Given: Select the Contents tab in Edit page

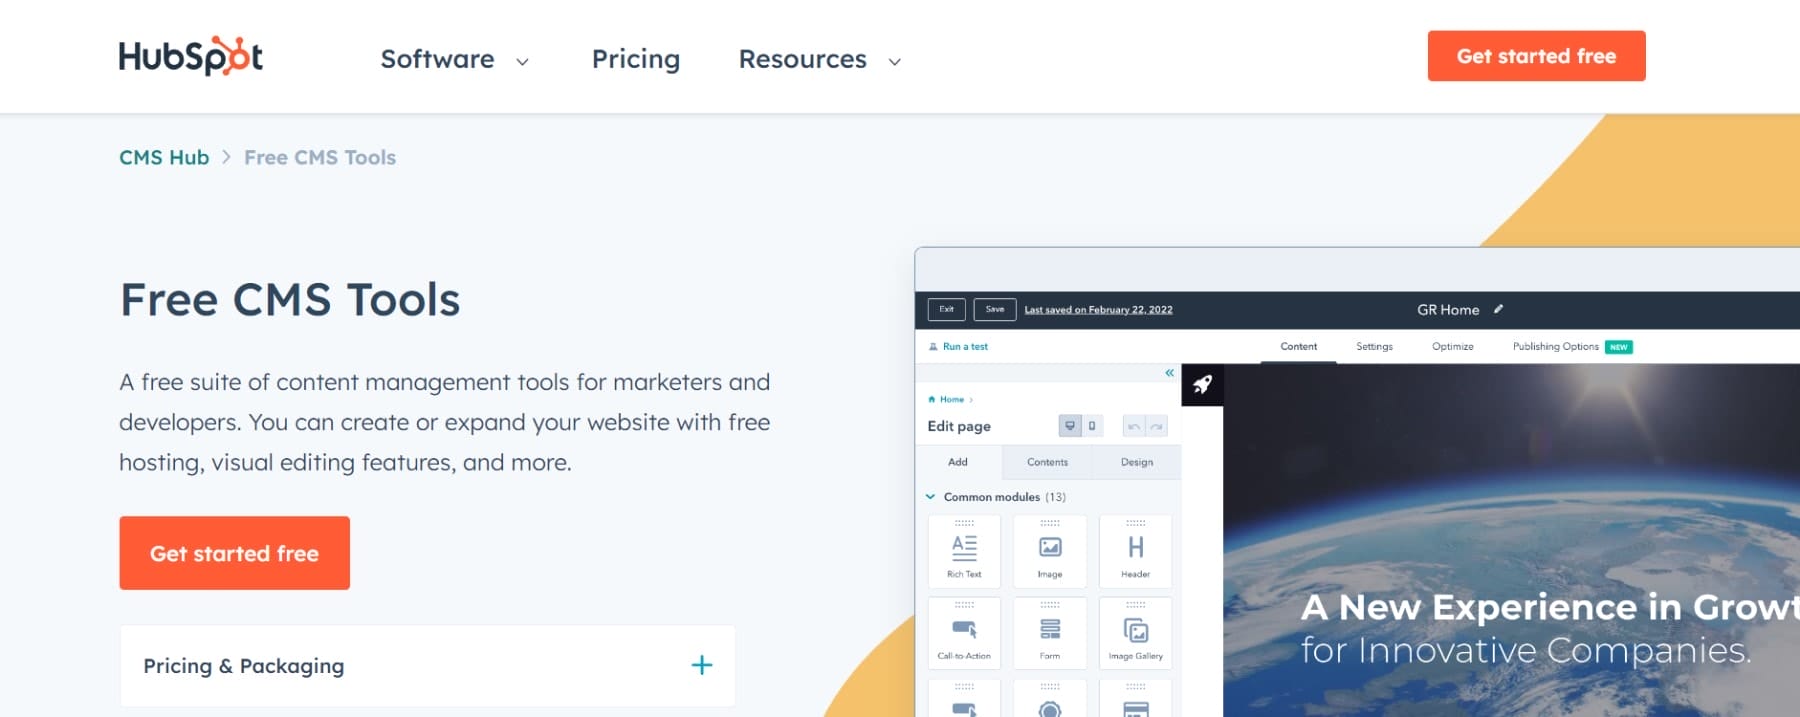Looking at the screenshot, I should (1047, 462).
